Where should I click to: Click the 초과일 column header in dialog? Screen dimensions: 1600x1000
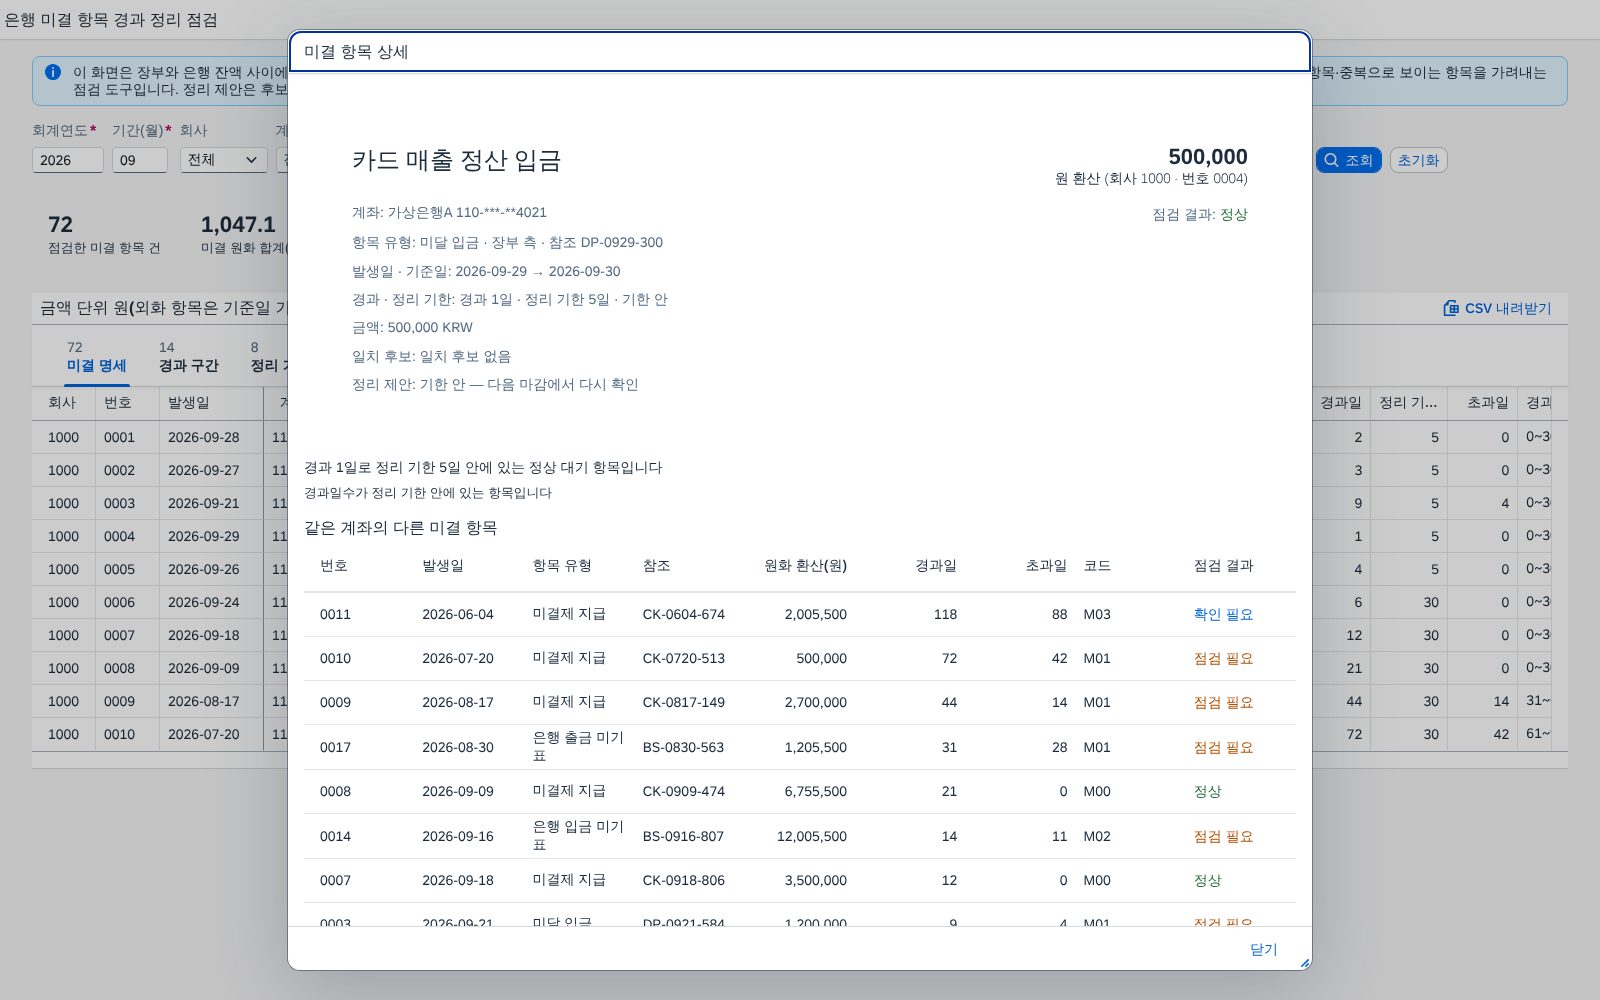pos(1046,565)
